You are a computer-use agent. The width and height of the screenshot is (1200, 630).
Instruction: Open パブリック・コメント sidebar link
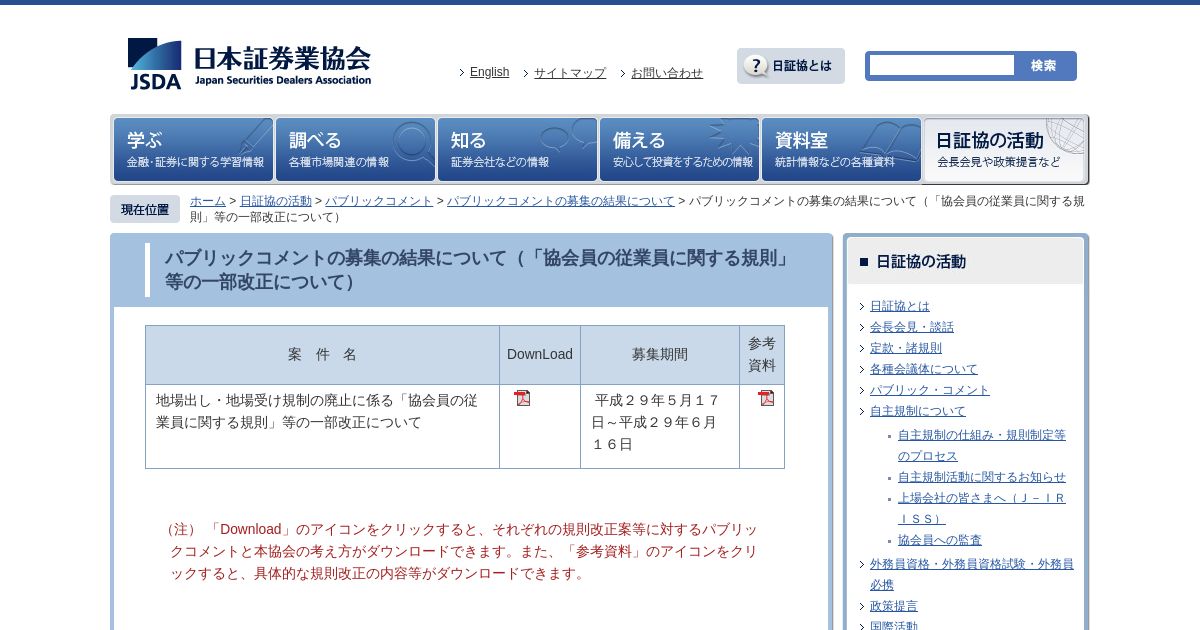[x=930, y=390]
